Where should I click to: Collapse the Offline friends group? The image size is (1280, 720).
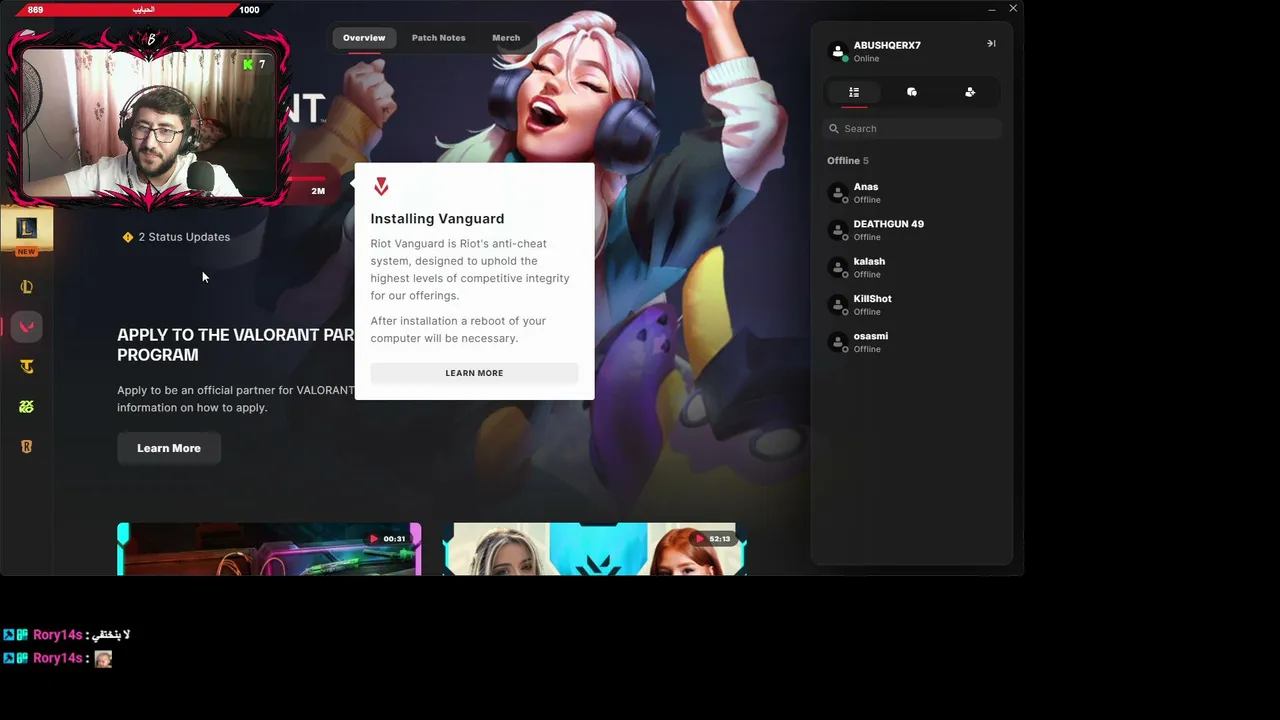[x=848, y=161]
